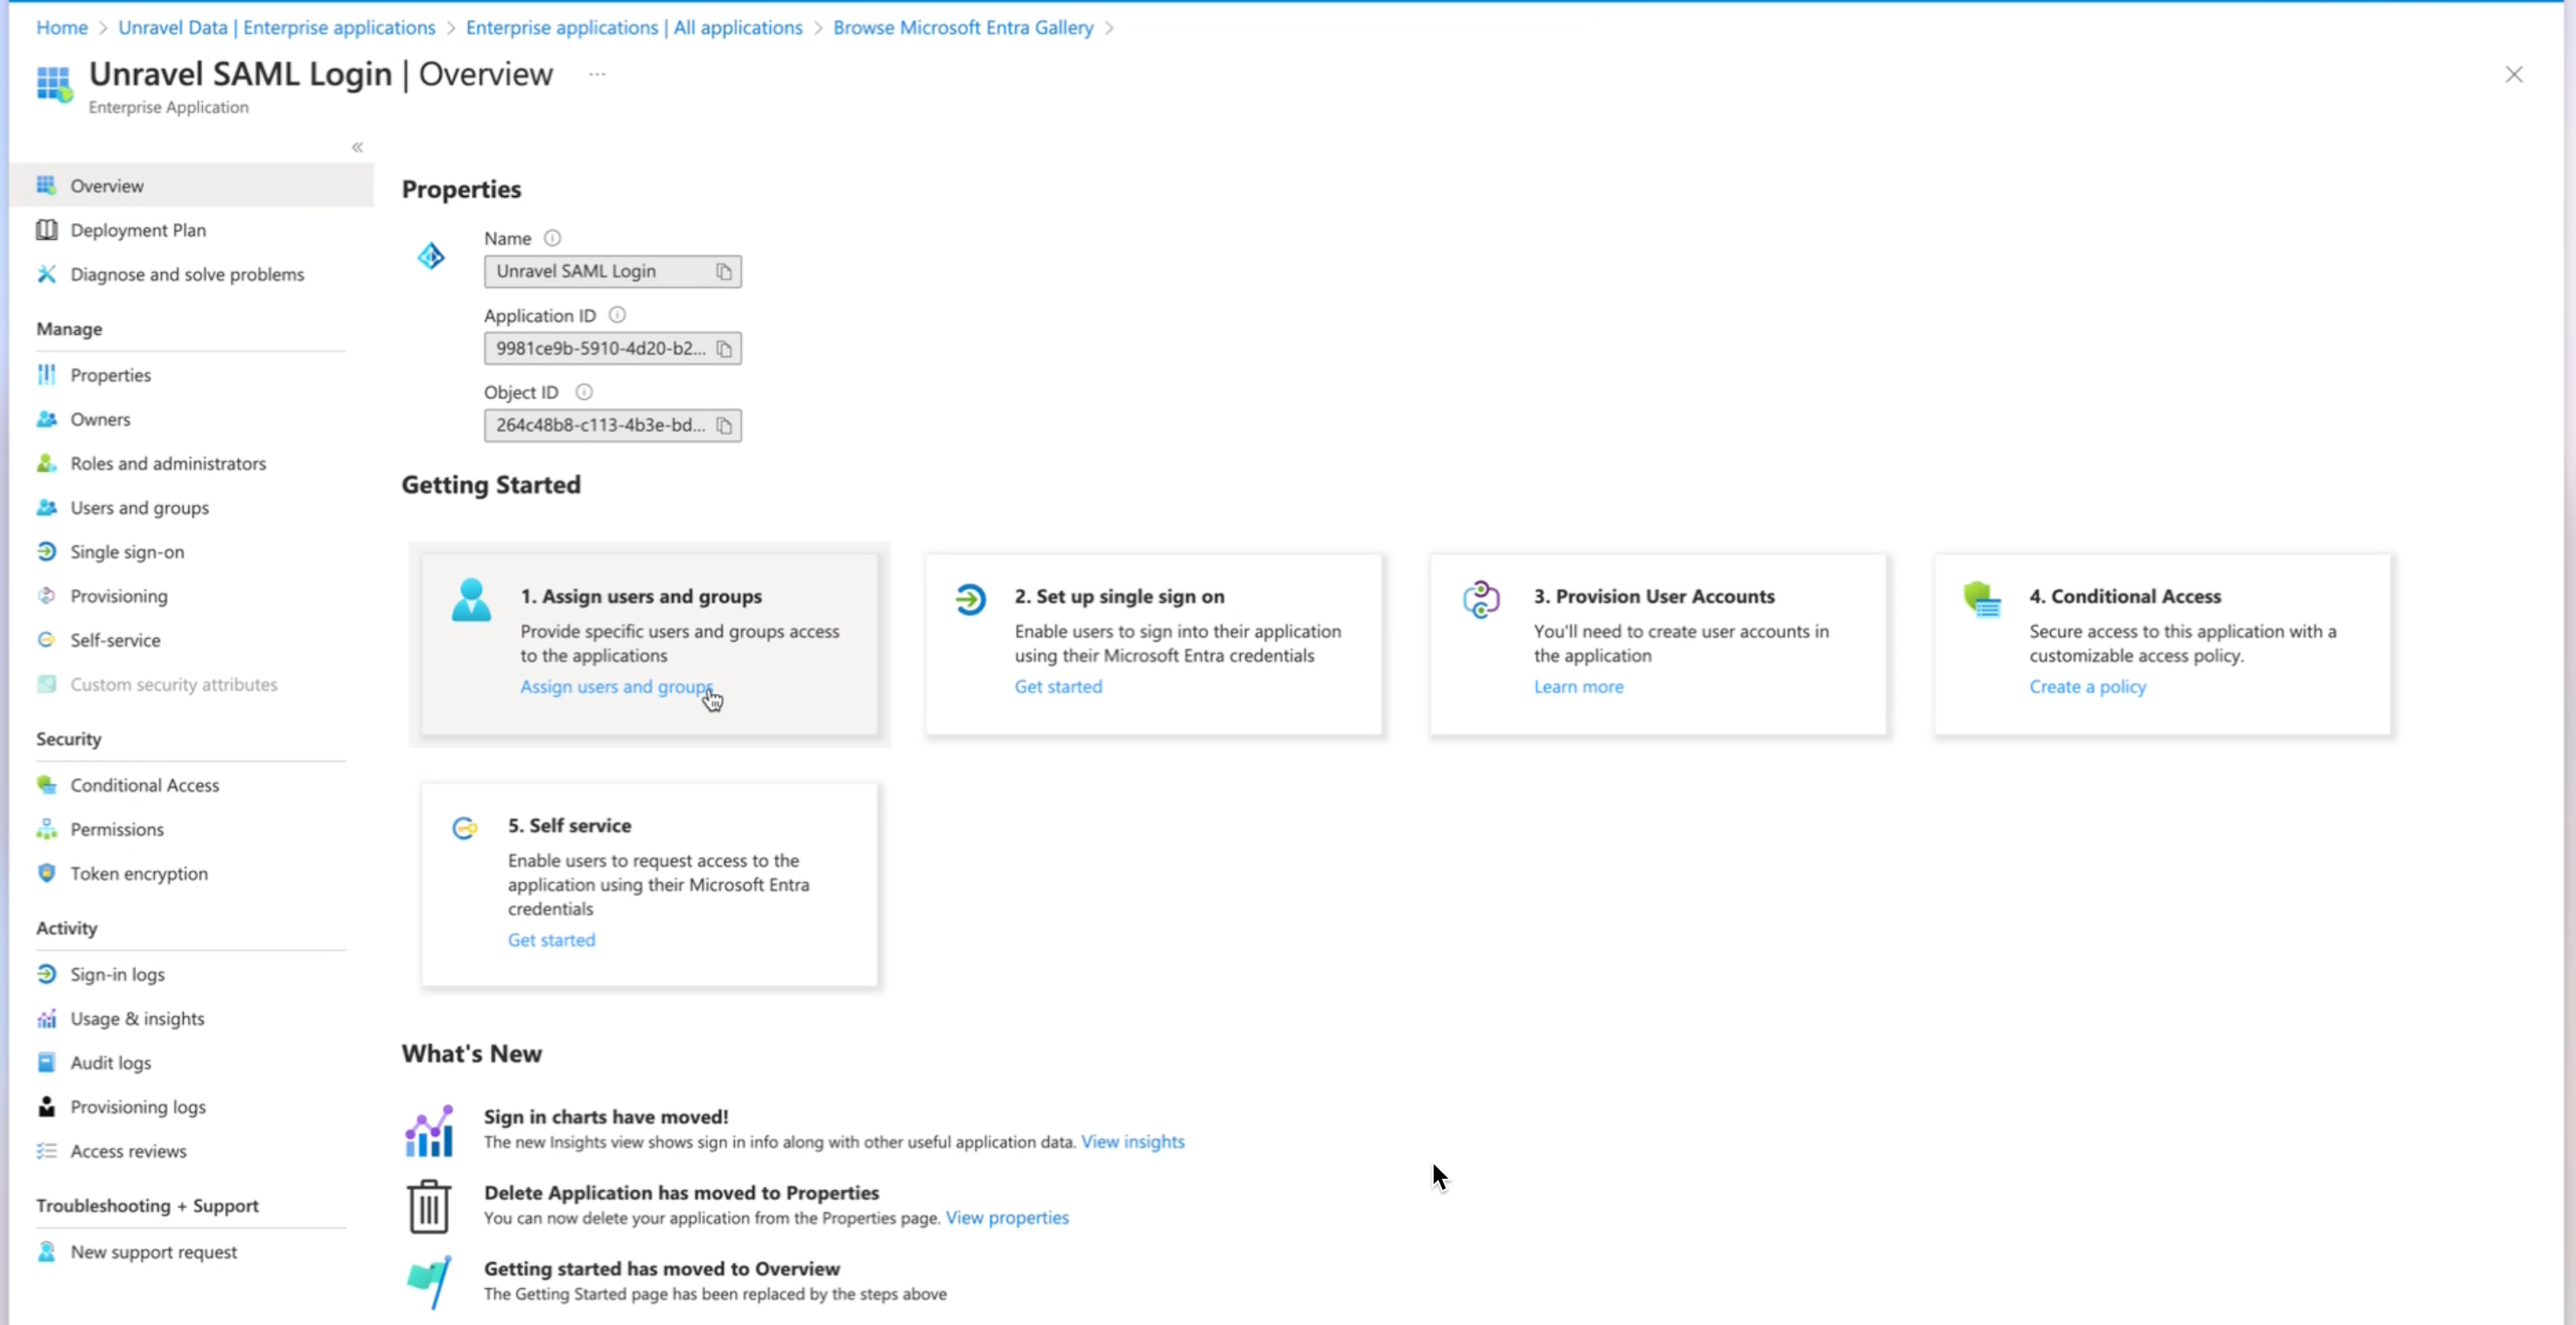Click the View insights link in What's New
This screenshot has height=1325, width=2576.
click(1133, 1141)
